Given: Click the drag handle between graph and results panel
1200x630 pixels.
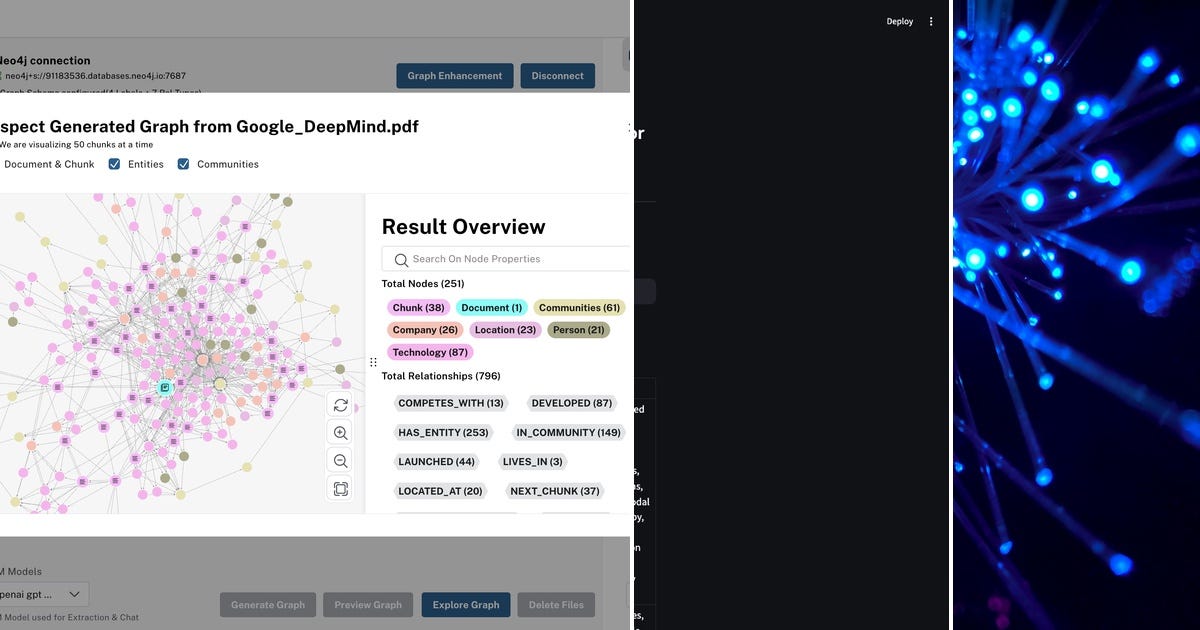Looking at the screenshot, I should click(x=373, y=362).
